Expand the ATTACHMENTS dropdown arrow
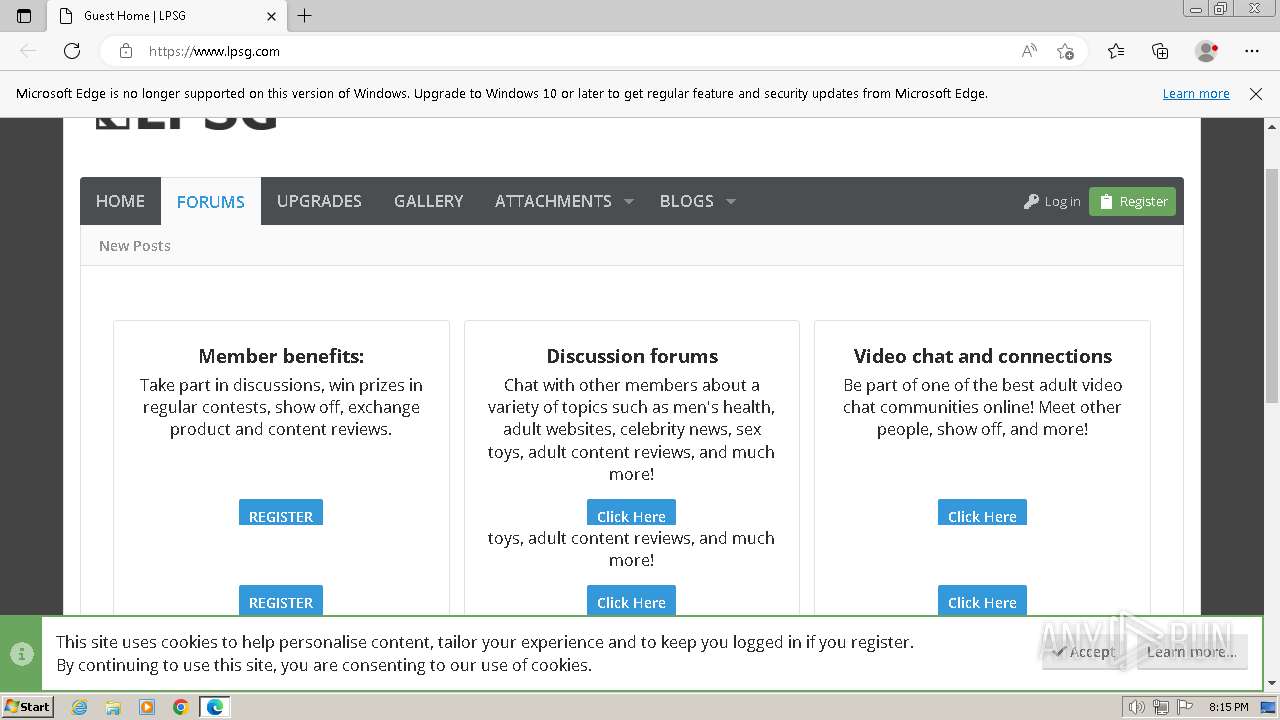 pyautogui.click(x=629, y=201)
